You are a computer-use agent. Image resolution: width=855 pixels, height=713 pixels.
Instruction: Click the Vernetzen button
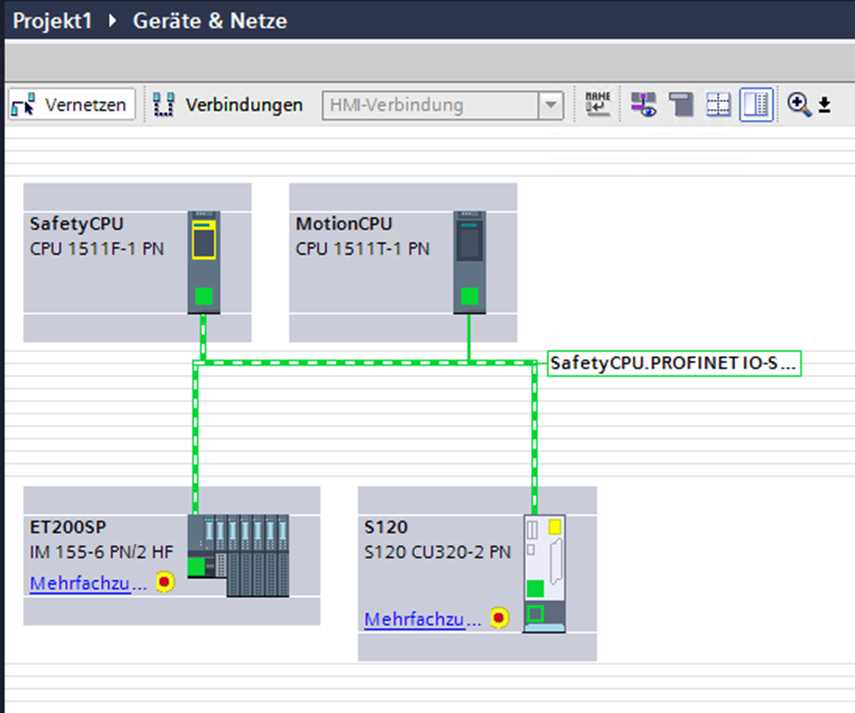(x=71, y=104)
